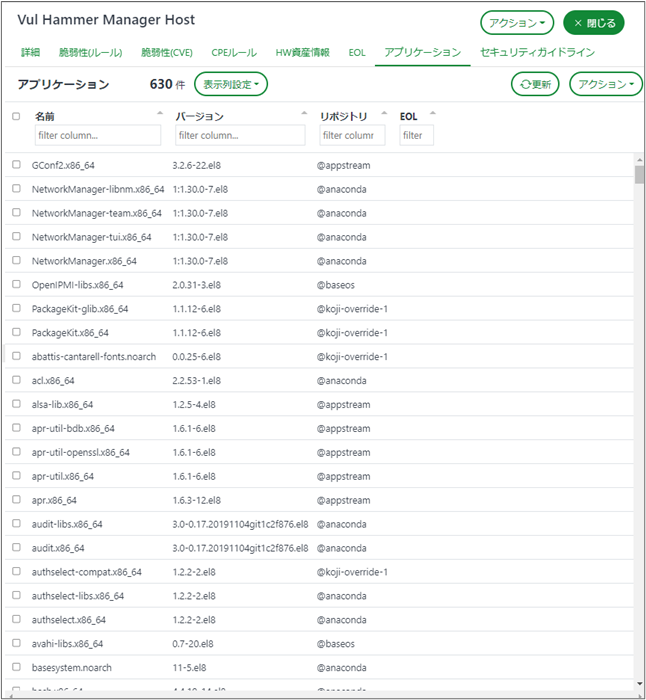Viewport: 646px width, 700px height.
Task: Switch to the 脆弱性(CVE) tab
Action: click(x=167, y=52)
